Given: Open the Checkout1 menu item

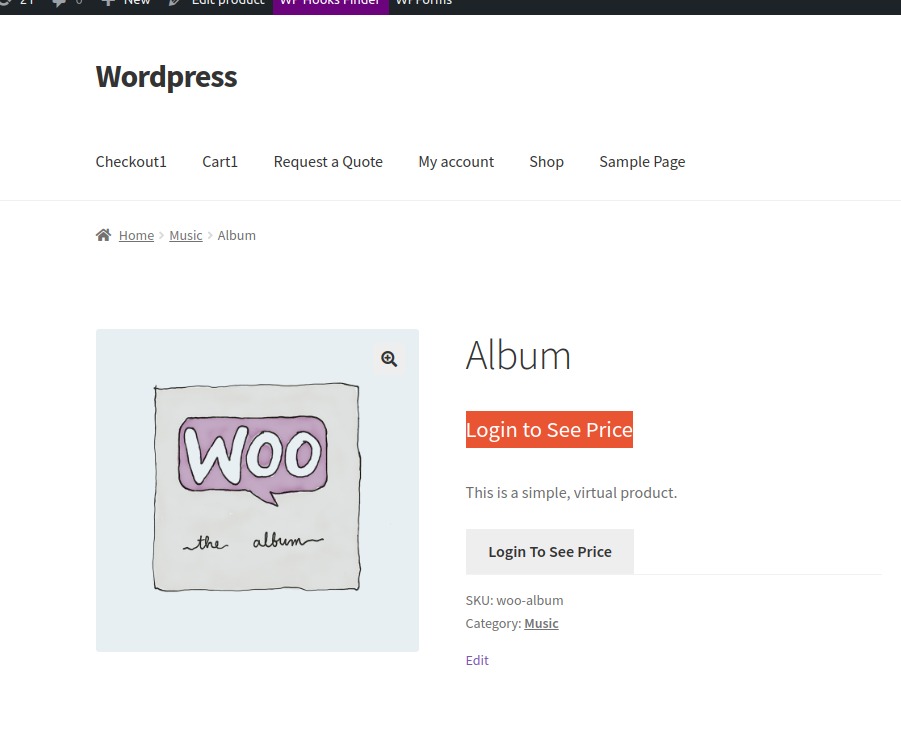Looking at the screenshot, I should [131, 161].
